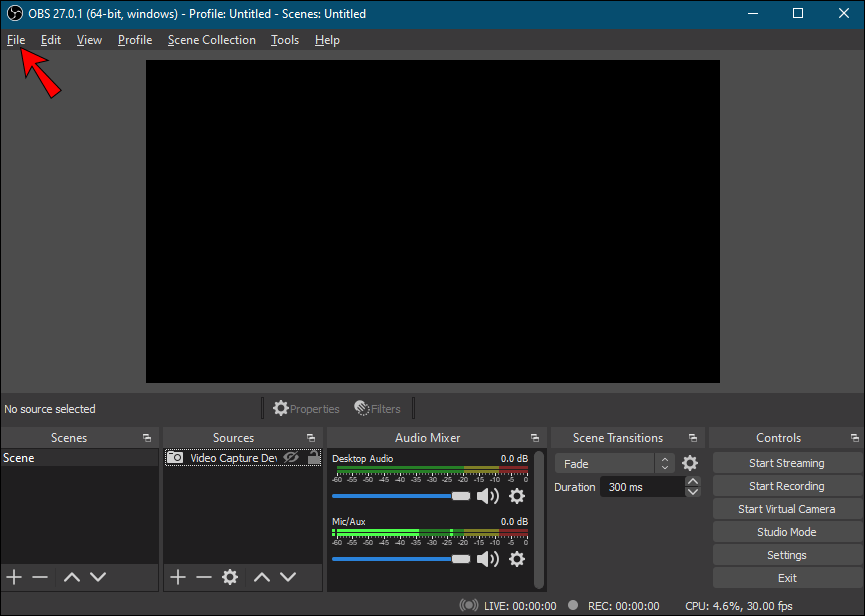Screen dimensions: 865x616
Task: Select the Scene entry in Scenes list
Action: click(x=79, y=458)
